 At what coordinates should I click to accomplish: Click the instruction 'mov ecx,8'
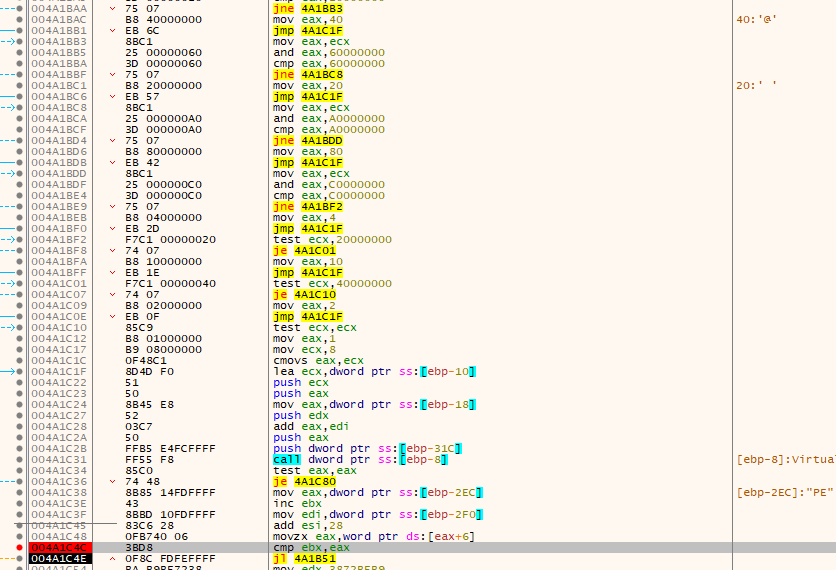click(x=304, y=350)
